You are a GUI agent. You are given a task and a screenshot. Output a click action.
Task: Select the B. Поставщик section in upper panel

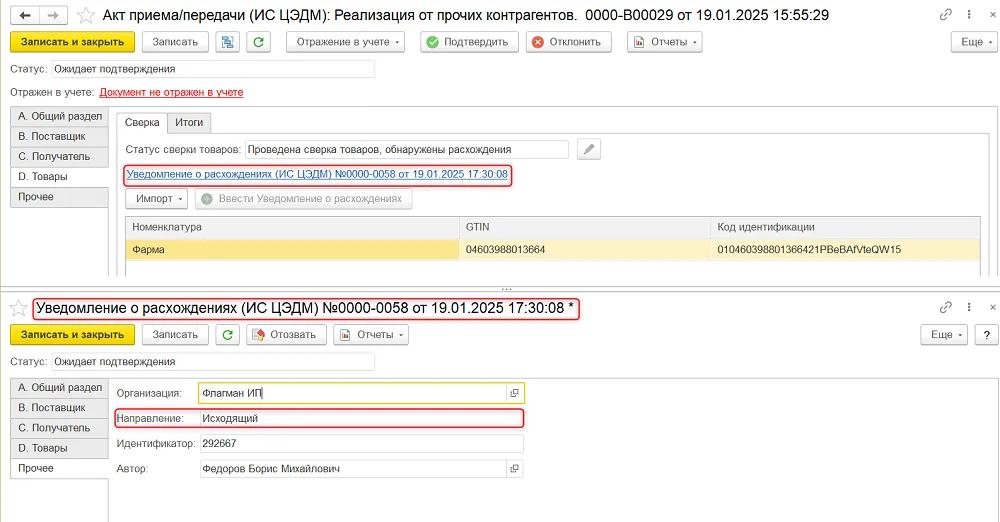coord(59,137)
